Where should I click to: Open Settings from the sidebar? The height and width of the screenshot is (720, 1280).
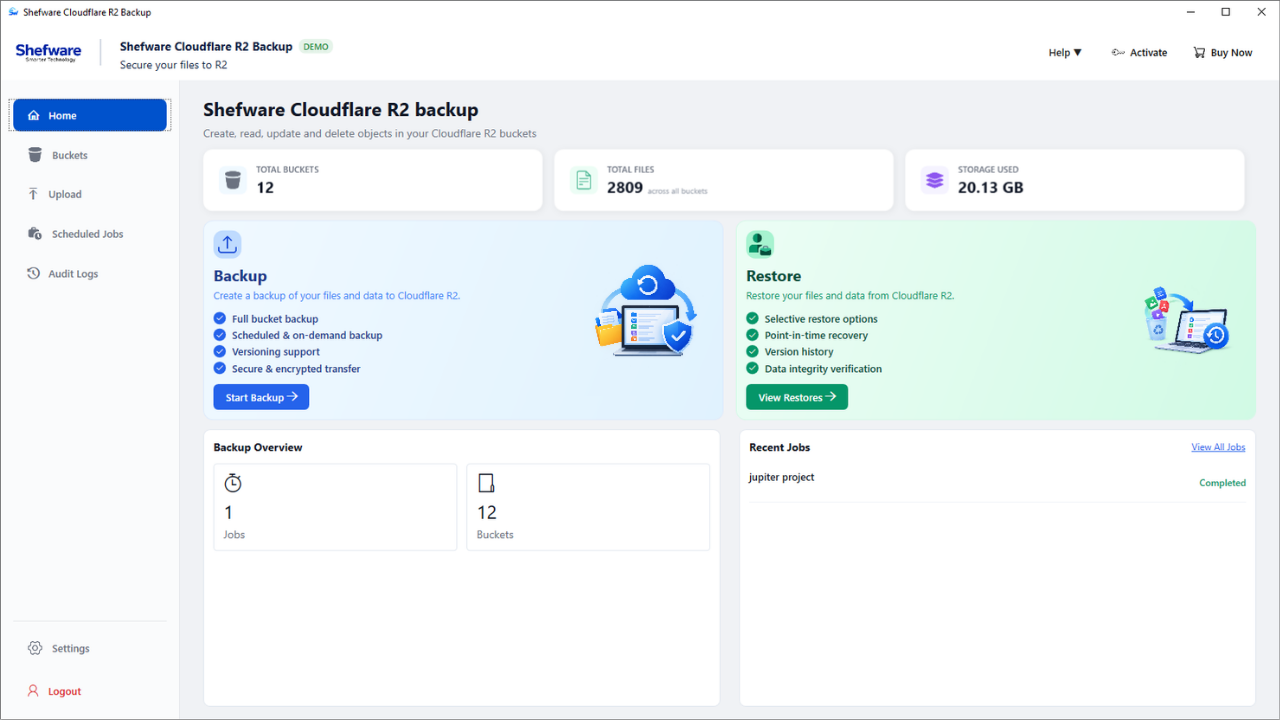coord(91,648)
